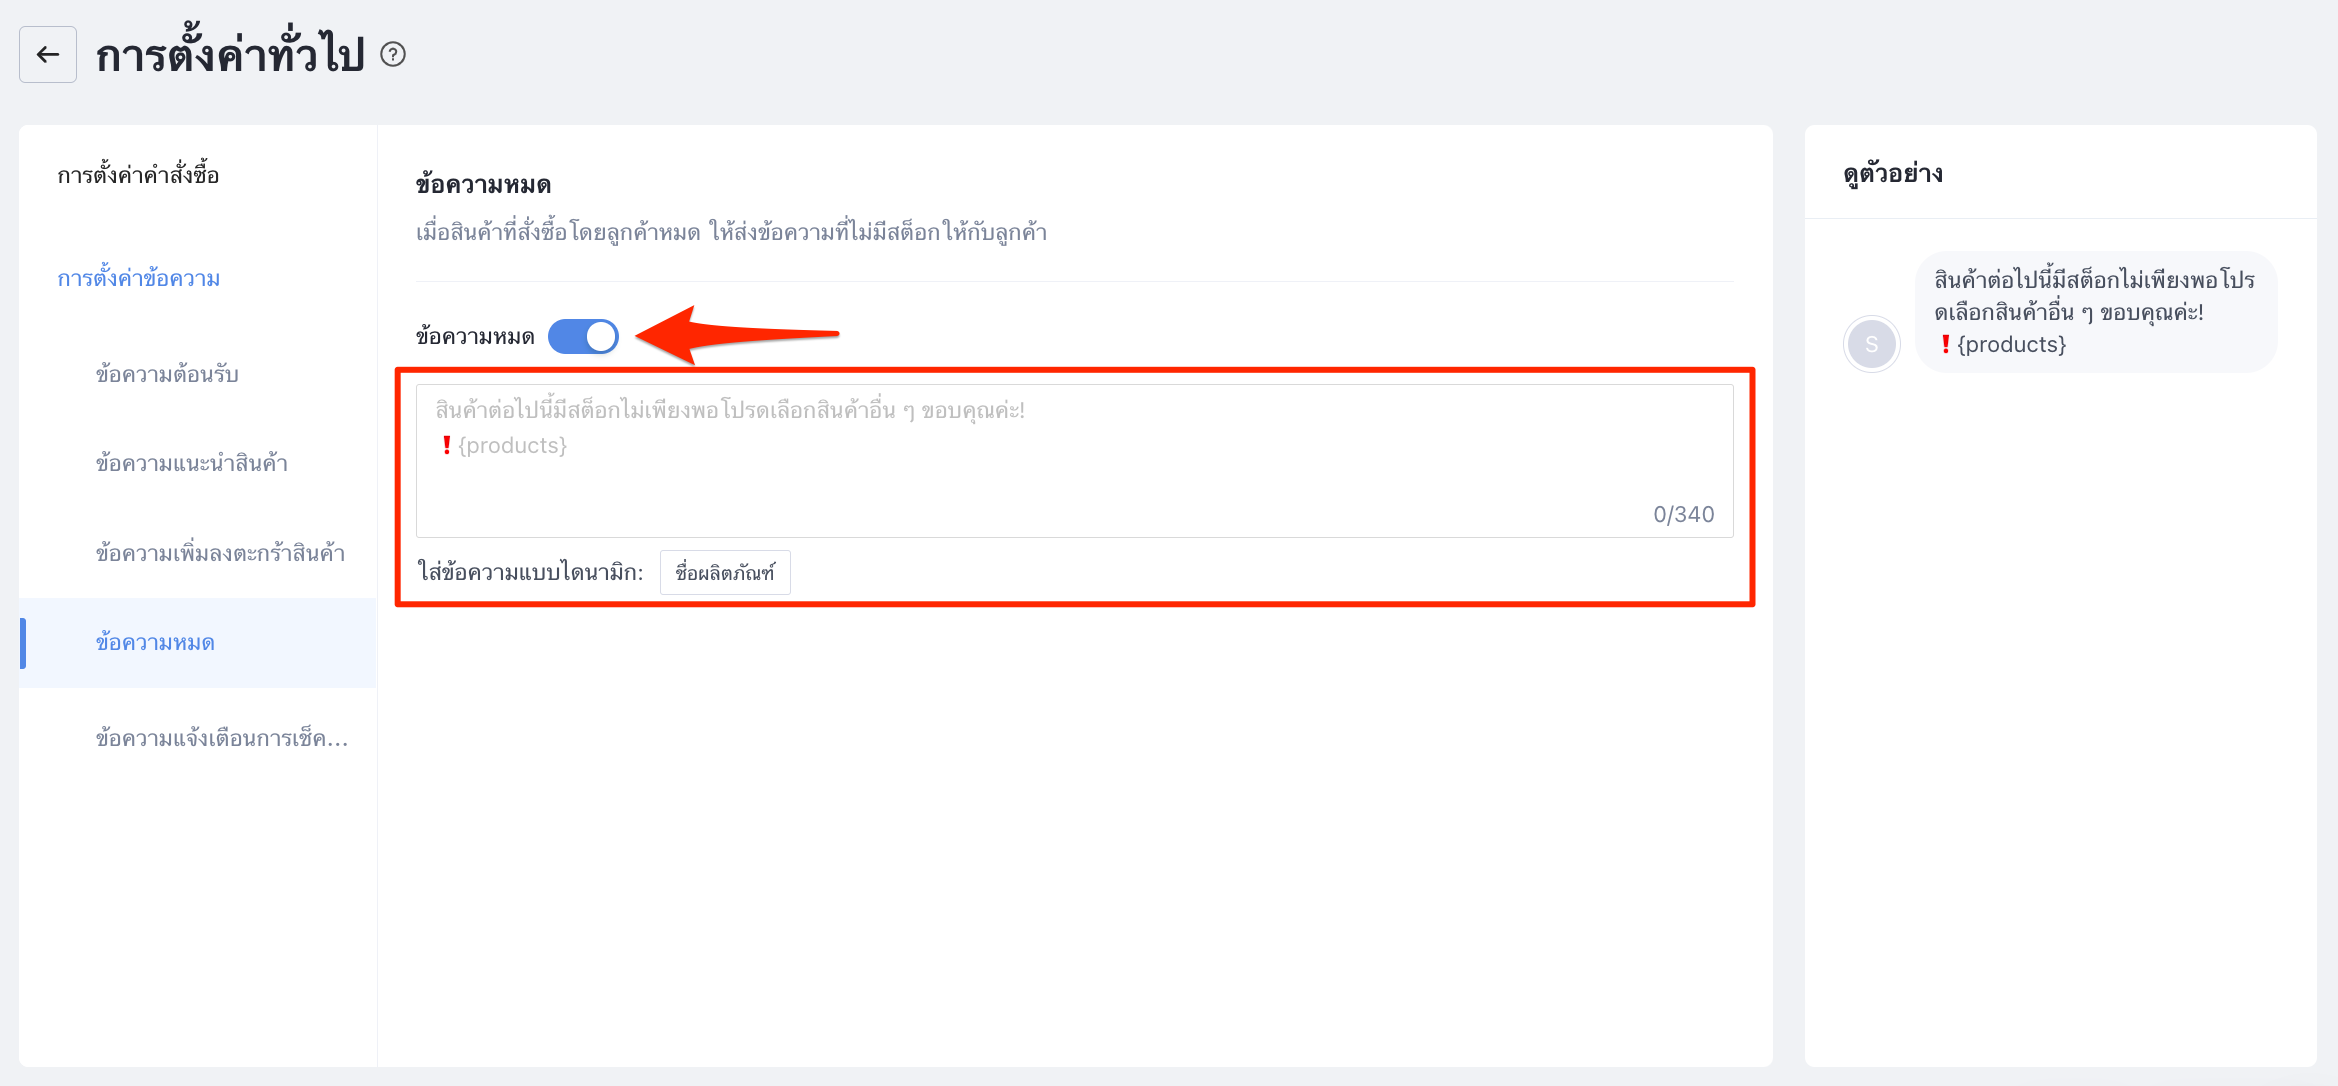The width and height of the screenshot is (2338, 1086).
Task: Click the ดูตัวอย่าง preview heading
Action: click(1893, 173)
